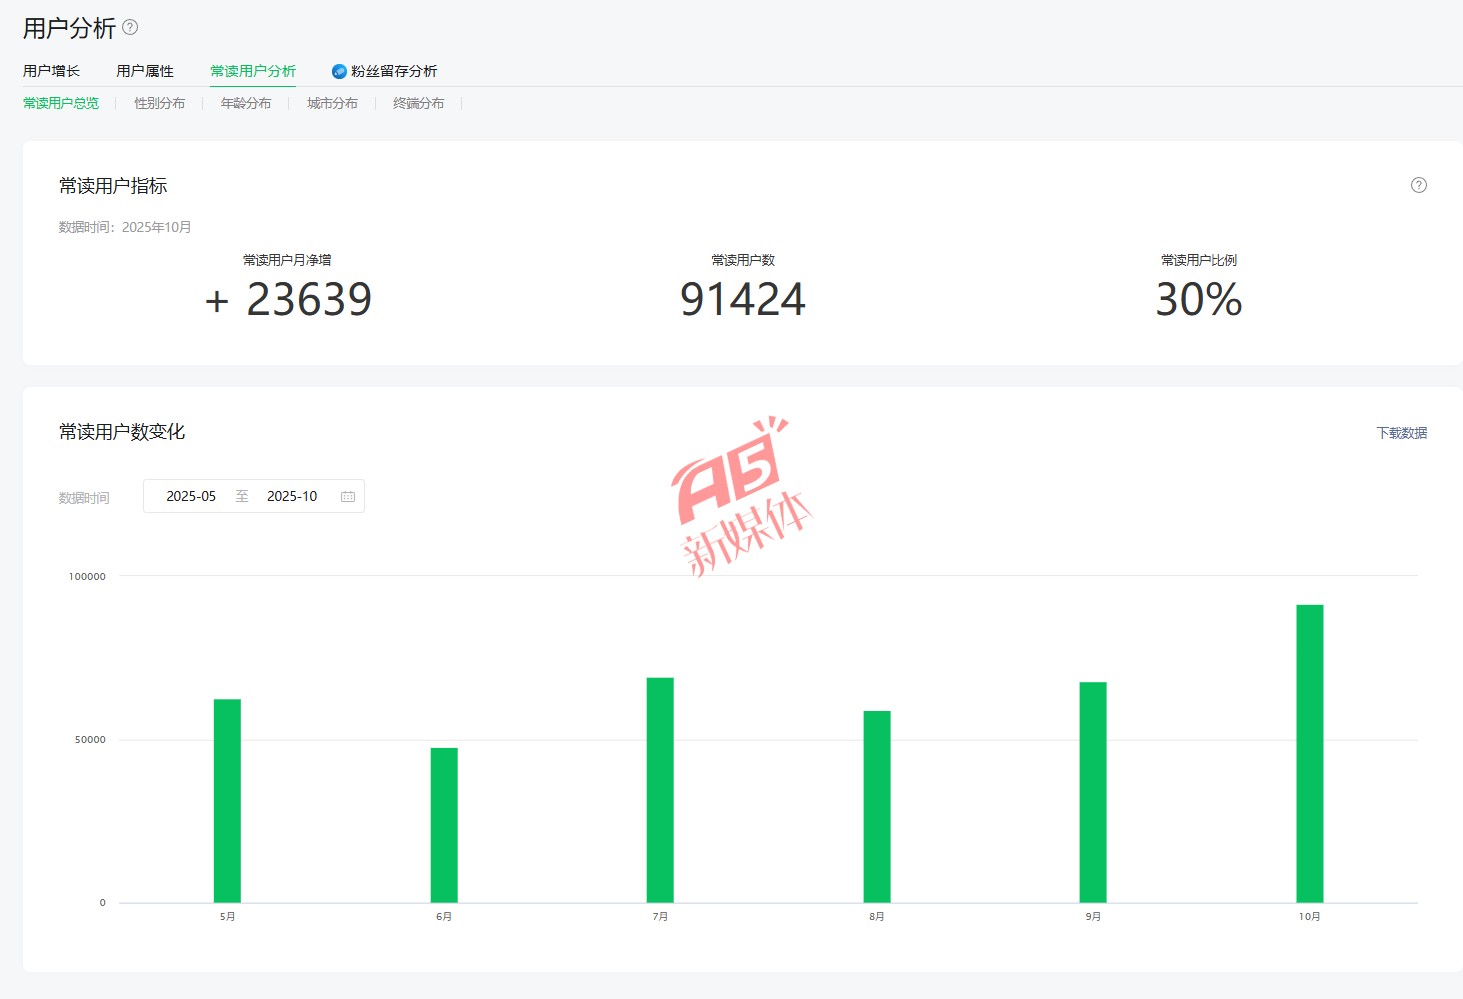Open the 用户增长 tab
1463x999 pixels.
pyautogui.click(x=51, y=71)
